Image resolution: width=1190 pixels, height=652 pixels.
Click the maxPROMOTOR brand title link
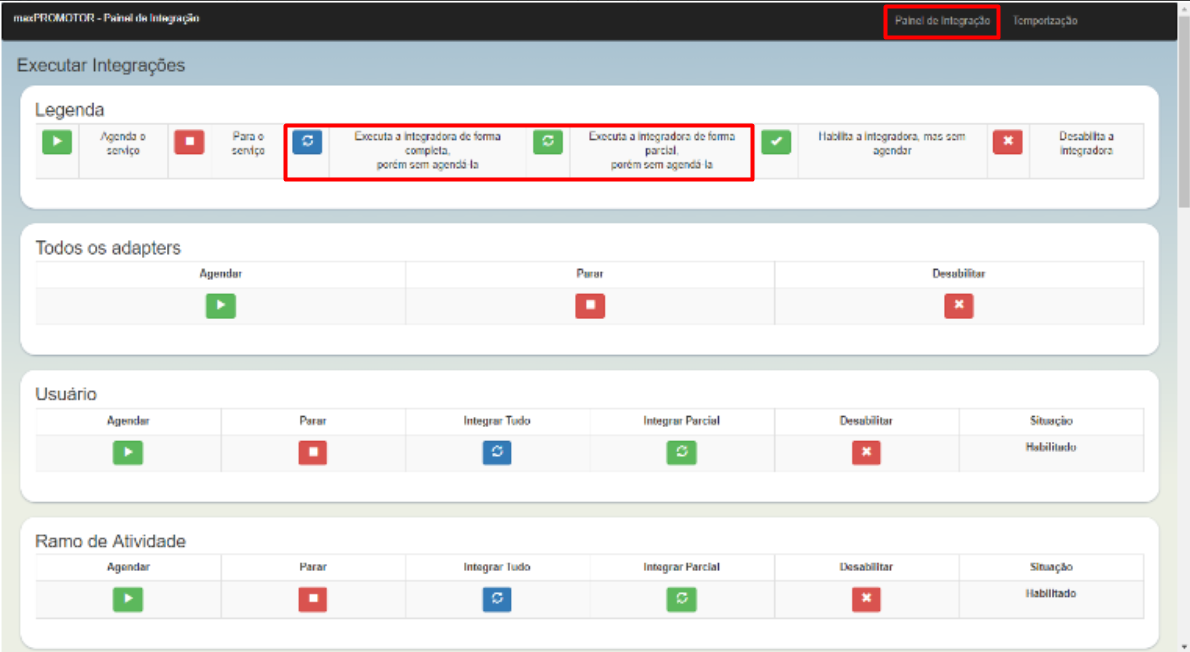click(106, 19)
